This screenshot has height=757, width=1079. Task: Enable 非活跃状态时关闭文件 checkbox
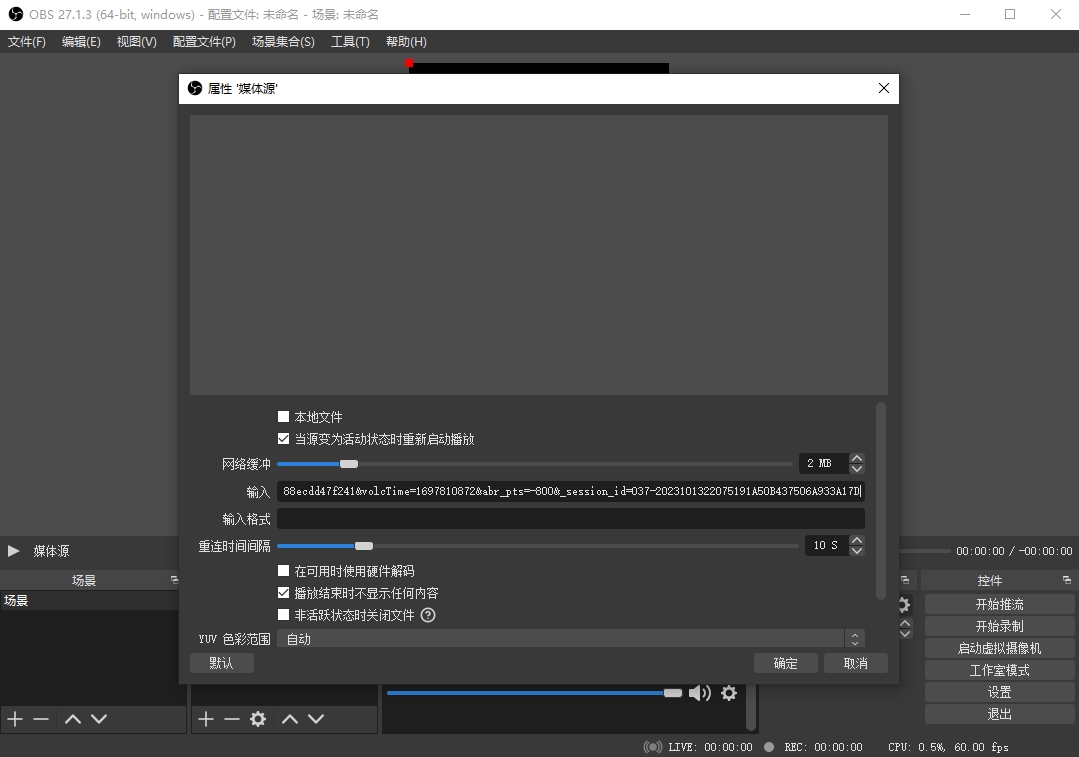pos(283,615)
